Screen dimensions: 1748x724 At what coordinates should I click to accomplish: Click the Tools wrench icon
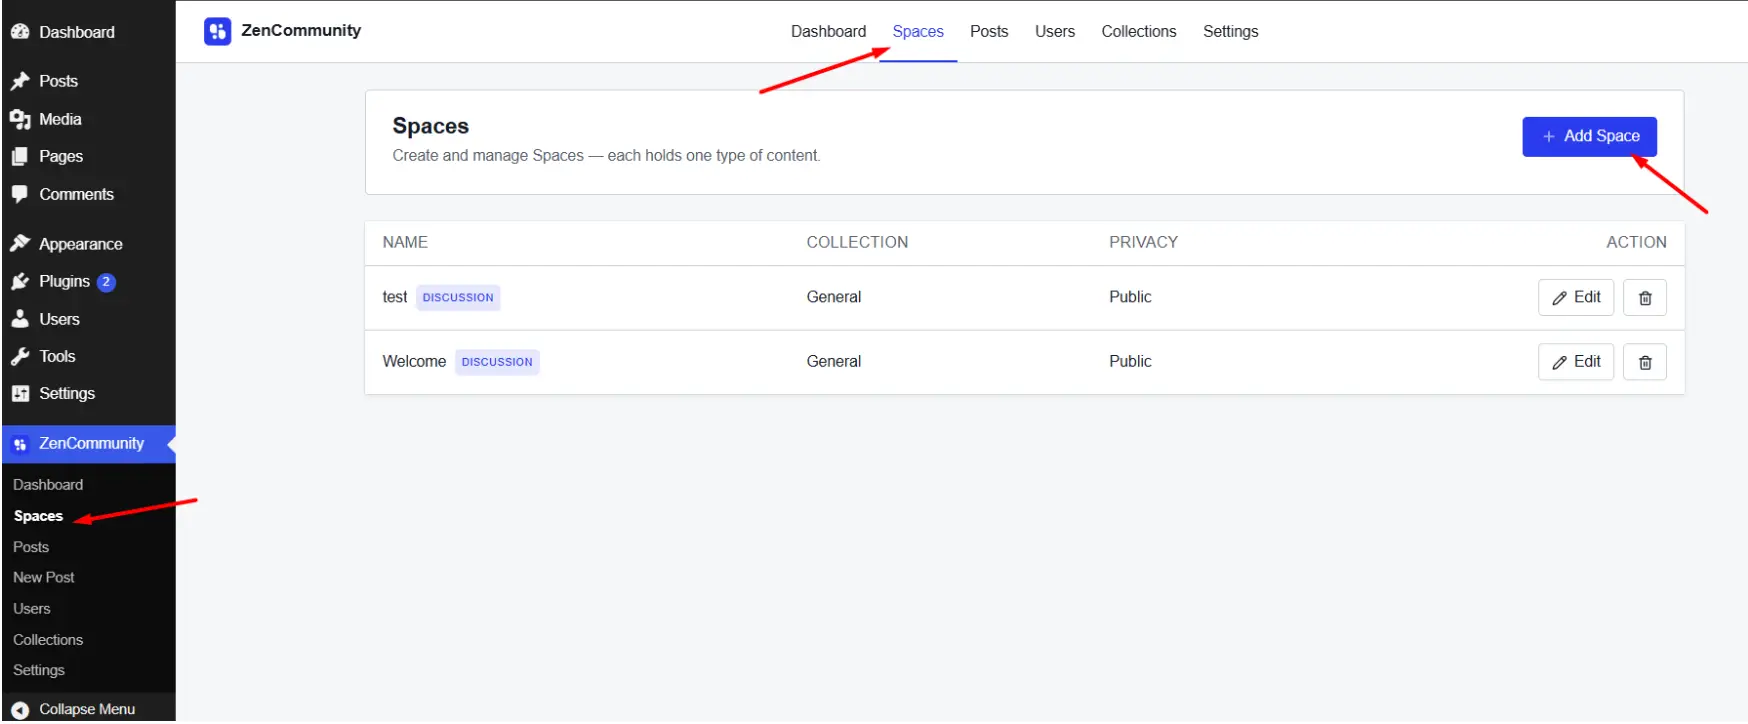20,356
